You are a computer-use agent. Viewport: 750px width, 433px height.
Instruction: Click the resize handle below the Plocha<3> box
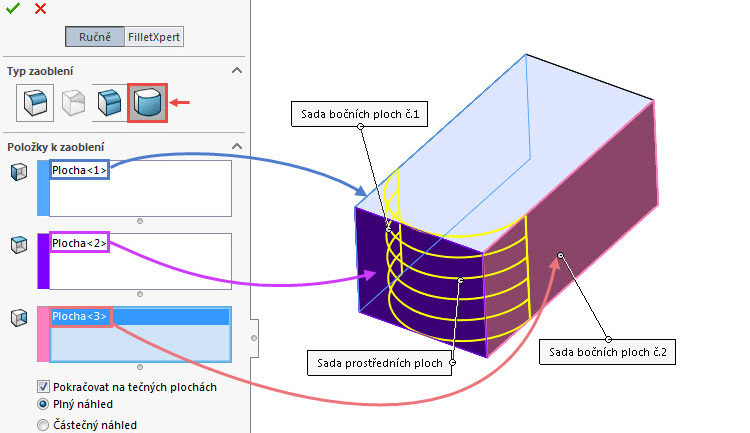140,367
